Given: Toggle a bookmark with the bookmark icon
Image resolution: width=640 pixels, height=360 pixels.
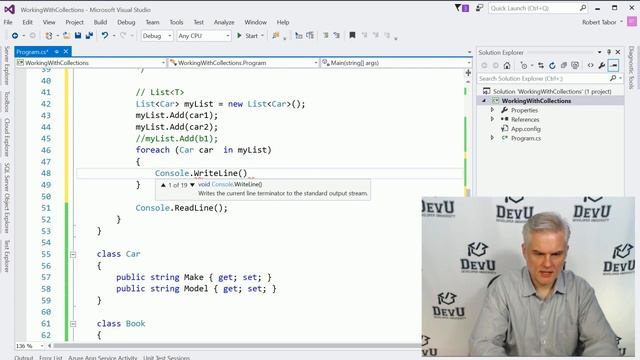Looking at the screenshot, I should (x=352, y=36).
